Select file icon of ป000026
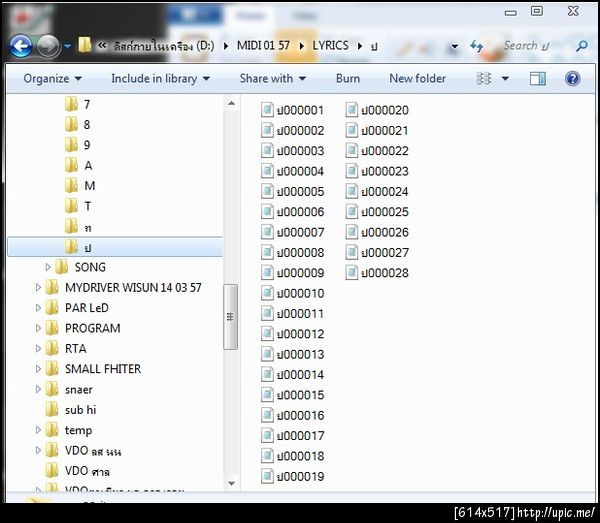The width and height of the screenshot is (600, 523). [352, 232]
